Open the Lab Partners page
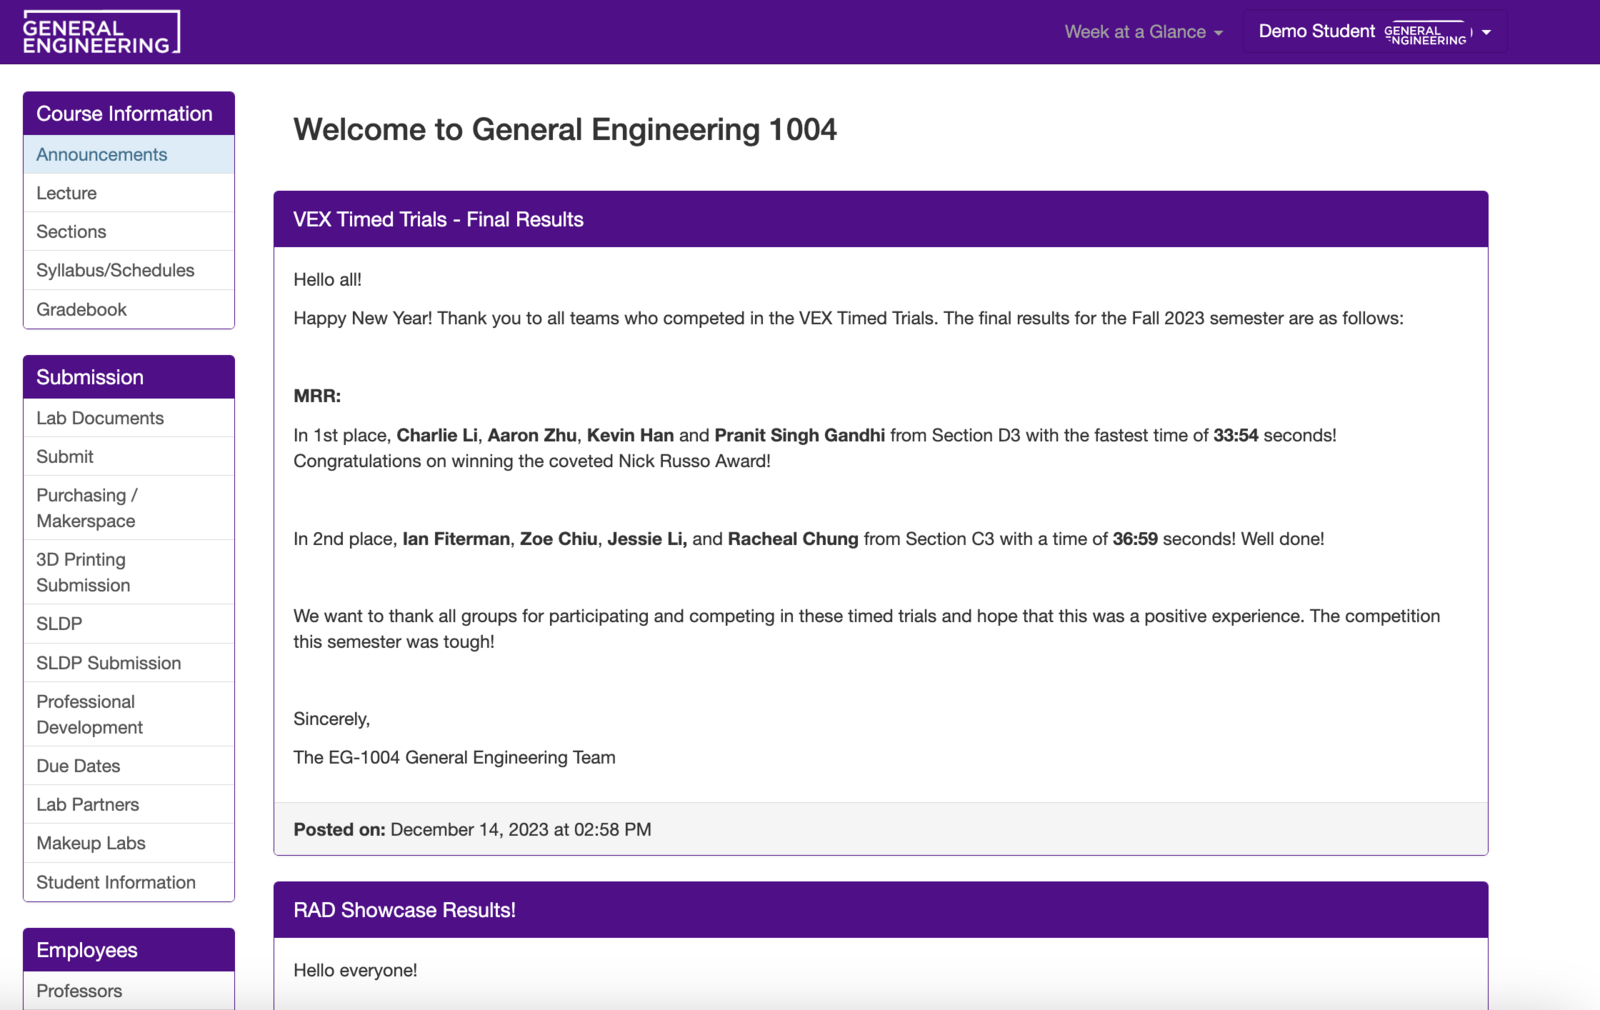1600x1010 pixels. point(87,803)
